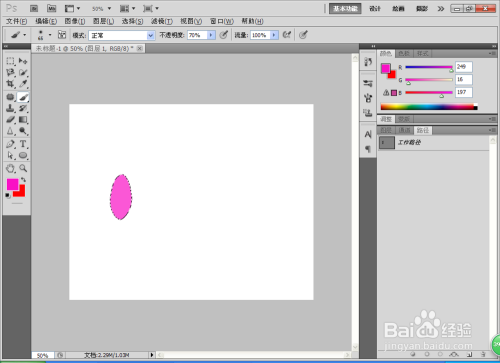Open the Clone Source panel icon
Image resolution: width=500 pixels, height=363 pixels.
coord(368,113)
